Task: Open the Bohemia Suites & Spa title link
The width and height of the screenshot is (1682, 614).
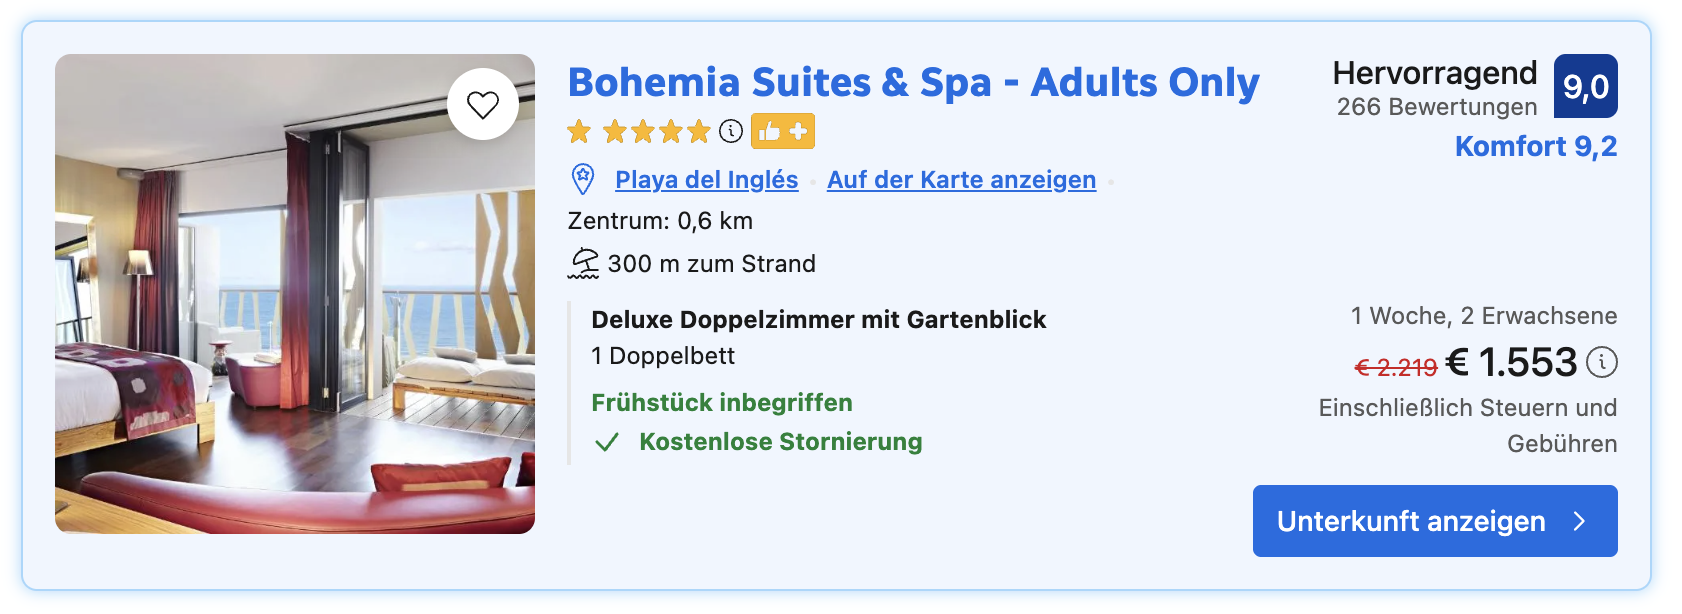Action: point(913,82)
